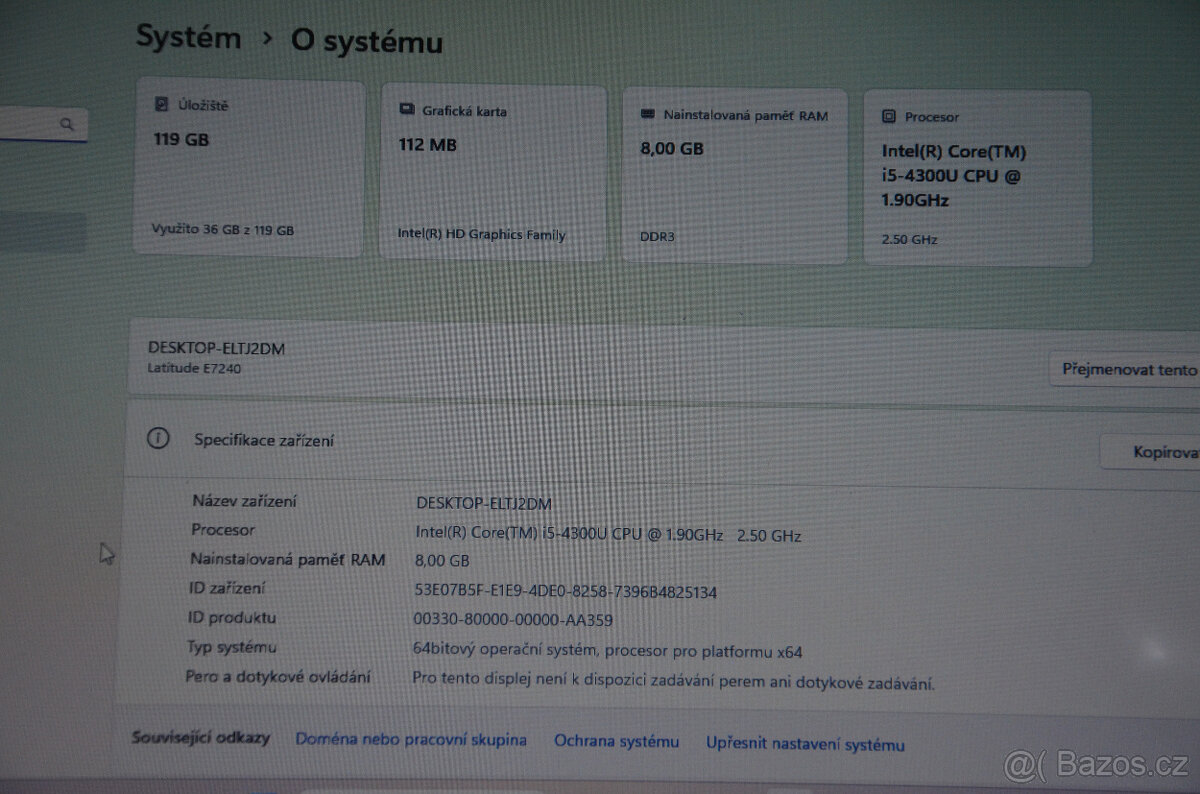This screenshot has height=794, width=1200.
Task: Click 8,00 GB value in RAM card
Action: click(x=672, y=148)
